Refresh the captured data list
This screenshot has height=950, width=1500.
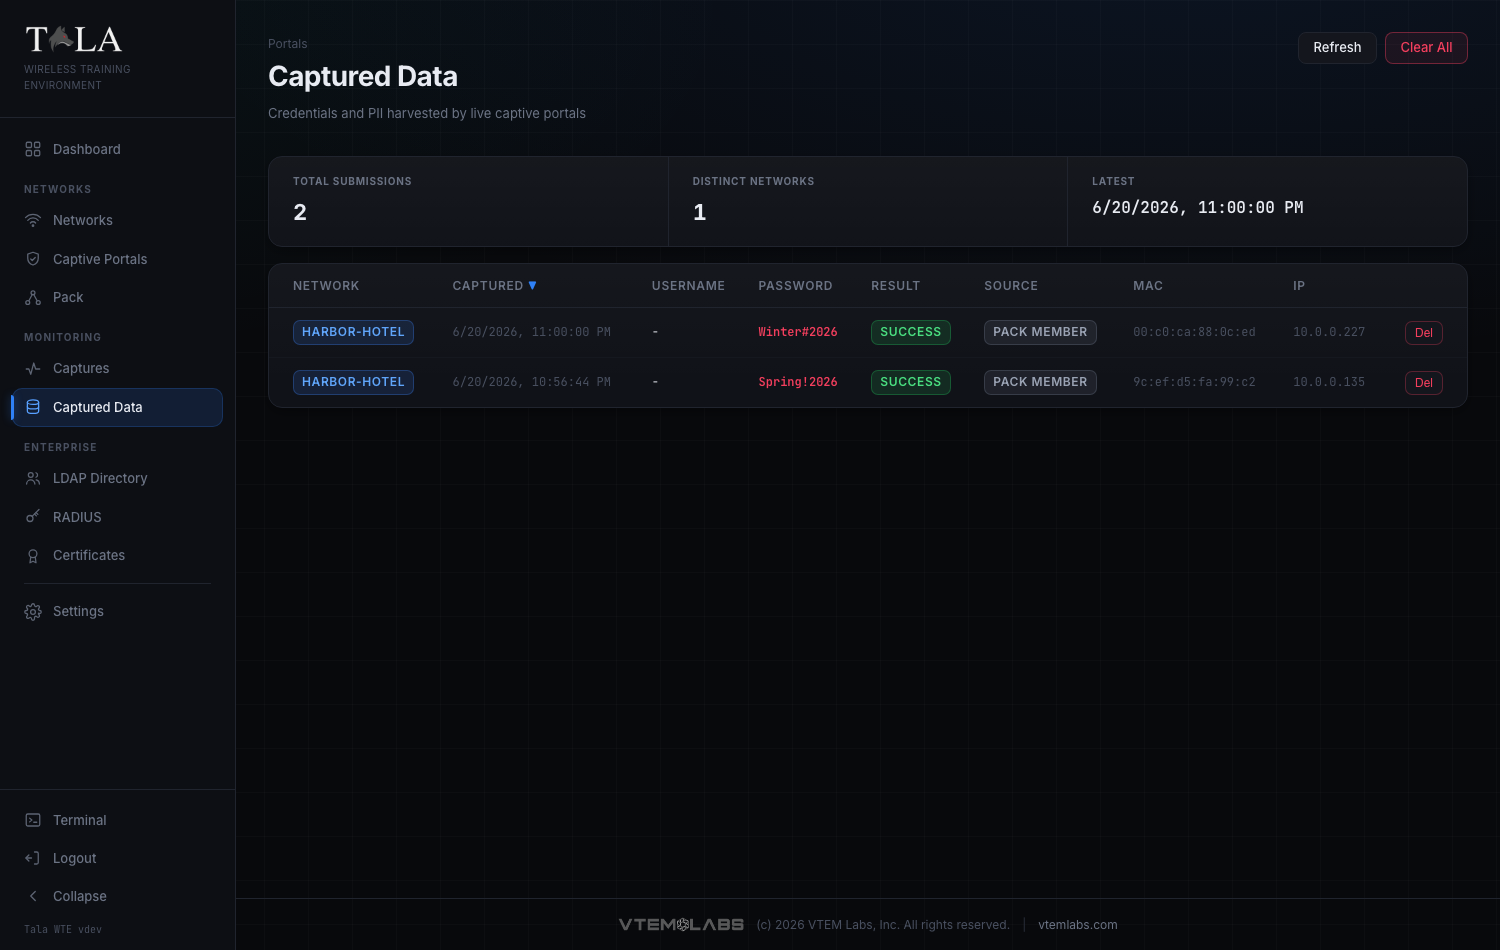tap(1337, 47)
